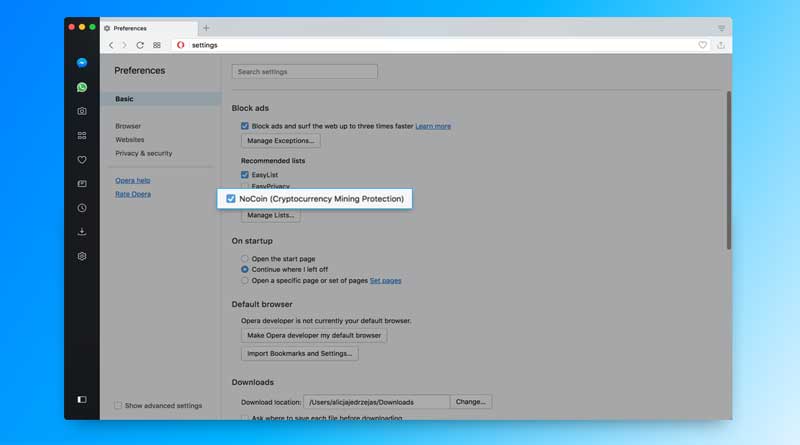Open the Learn more link
This screenshot has width=800, height=445.
coord(433,126)
